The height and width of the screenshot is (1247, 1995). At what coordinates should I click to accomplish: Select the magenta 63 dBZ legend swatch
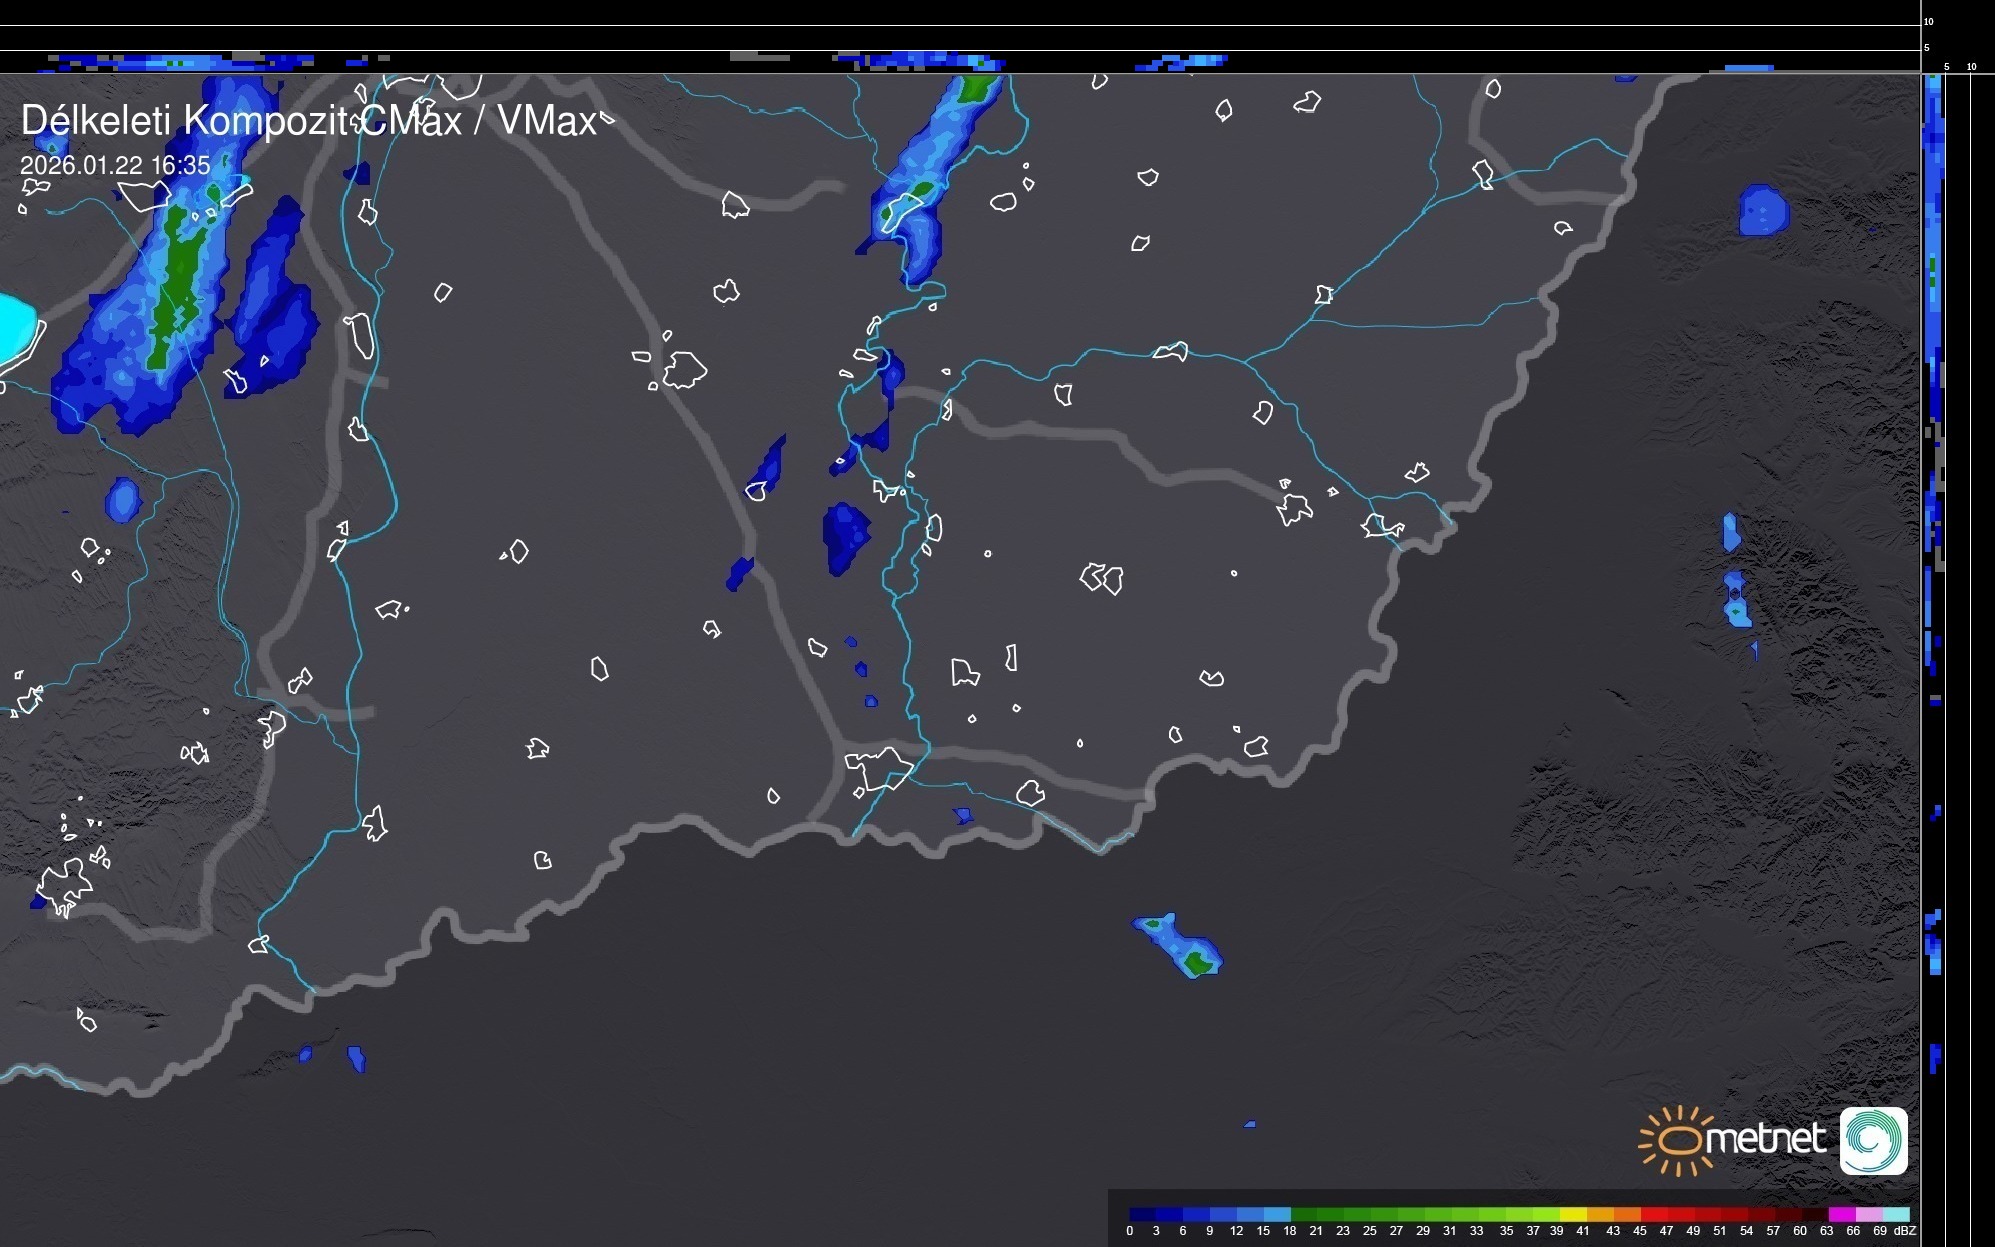pyautogui.click(x=1841, y=1214)
